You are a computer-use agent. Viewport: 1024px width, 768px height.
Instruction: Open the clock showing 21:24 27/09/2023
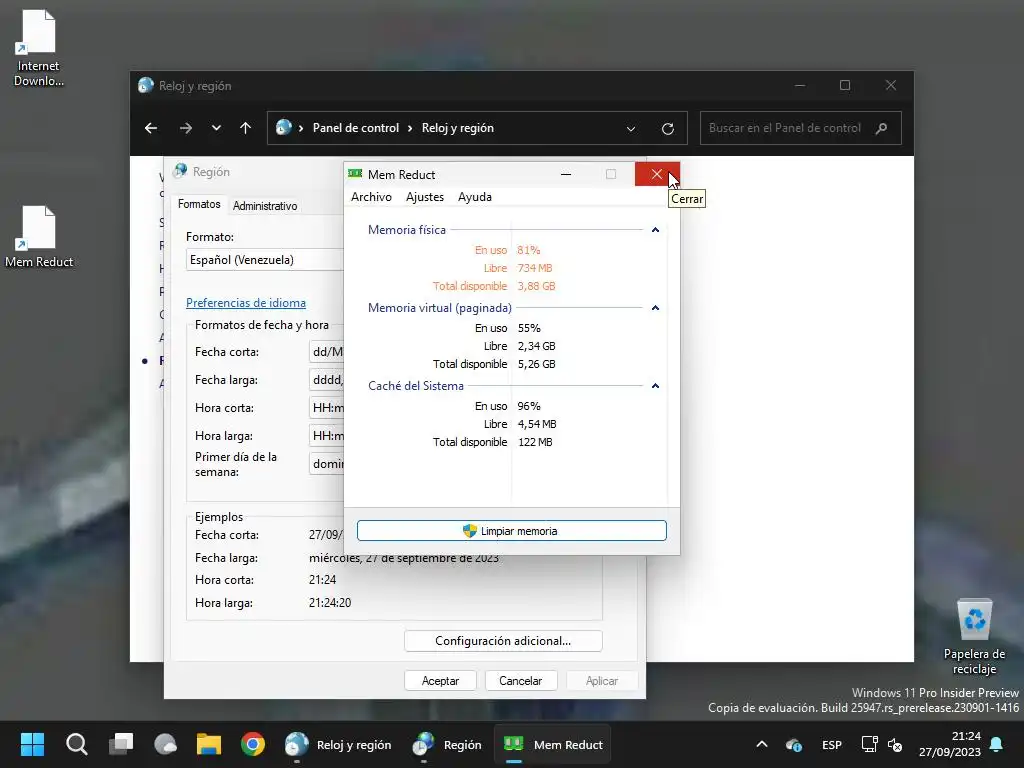pos(950,744)
